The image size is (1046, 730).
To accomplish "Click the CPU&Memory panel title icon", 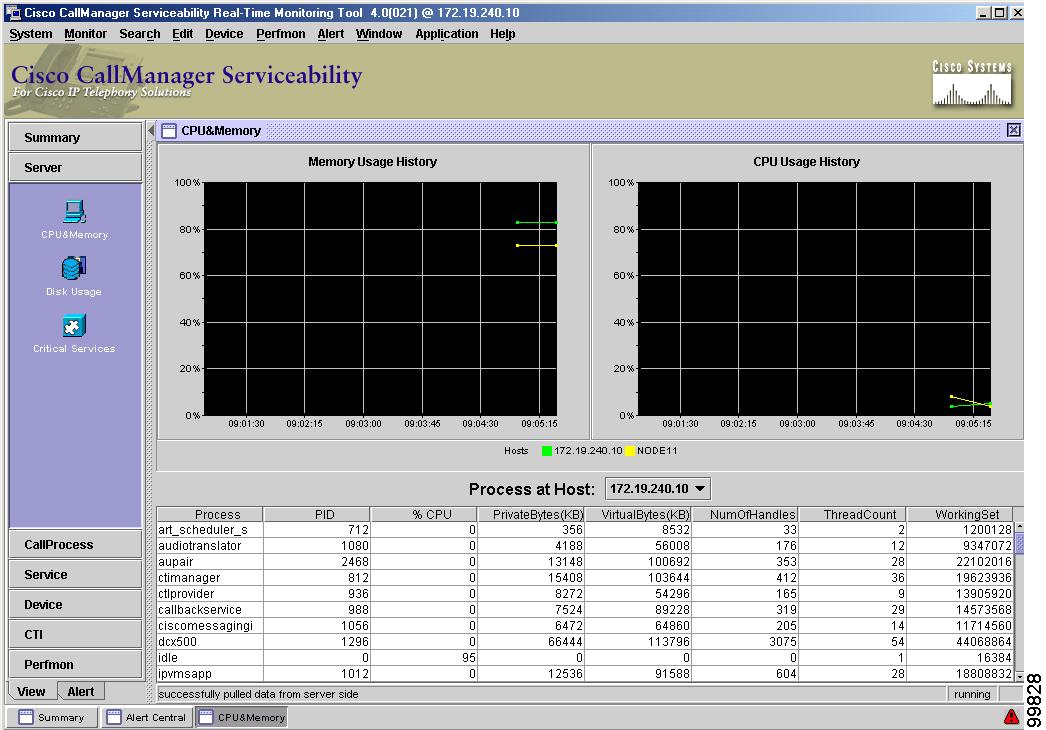I will 169,131.
